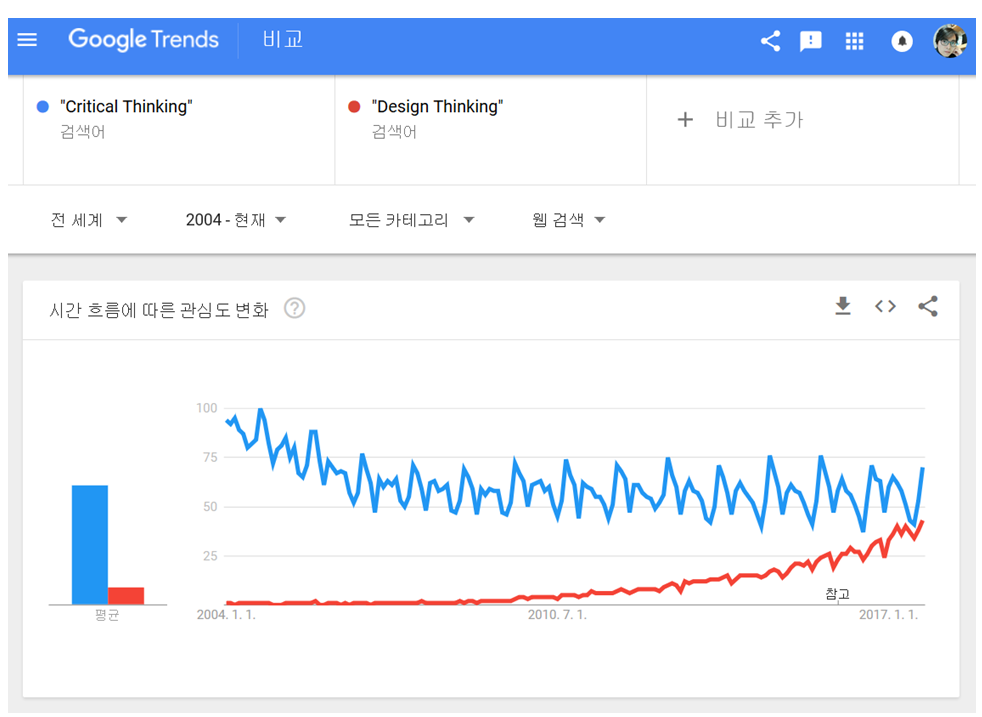This screenshot has width=982, height=717.
Task: Select the "Critical Thinking" search term
Action: pyautogui.click(x=126, y=107)
